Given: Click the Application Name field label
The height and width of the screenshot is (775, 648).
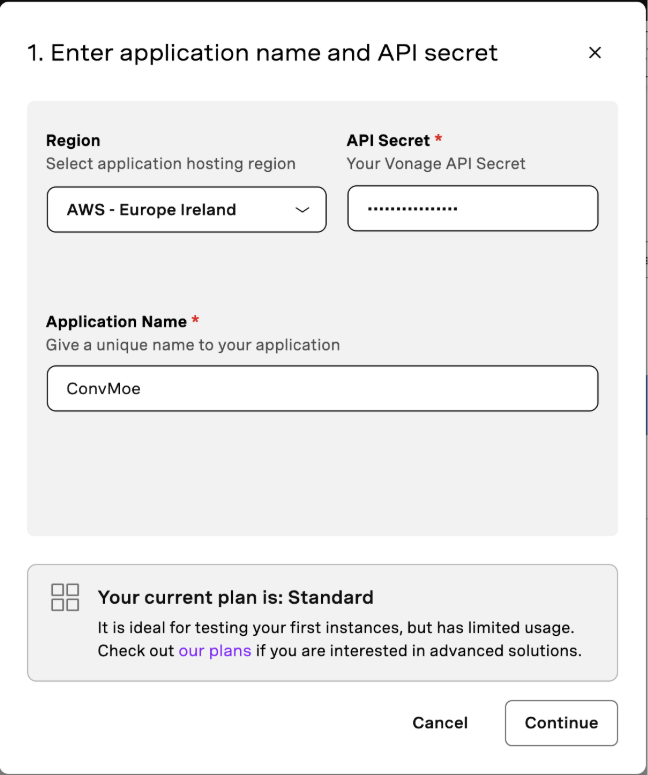Looking at the screenshot, I should pyautogui.click(x=116, y=322).
